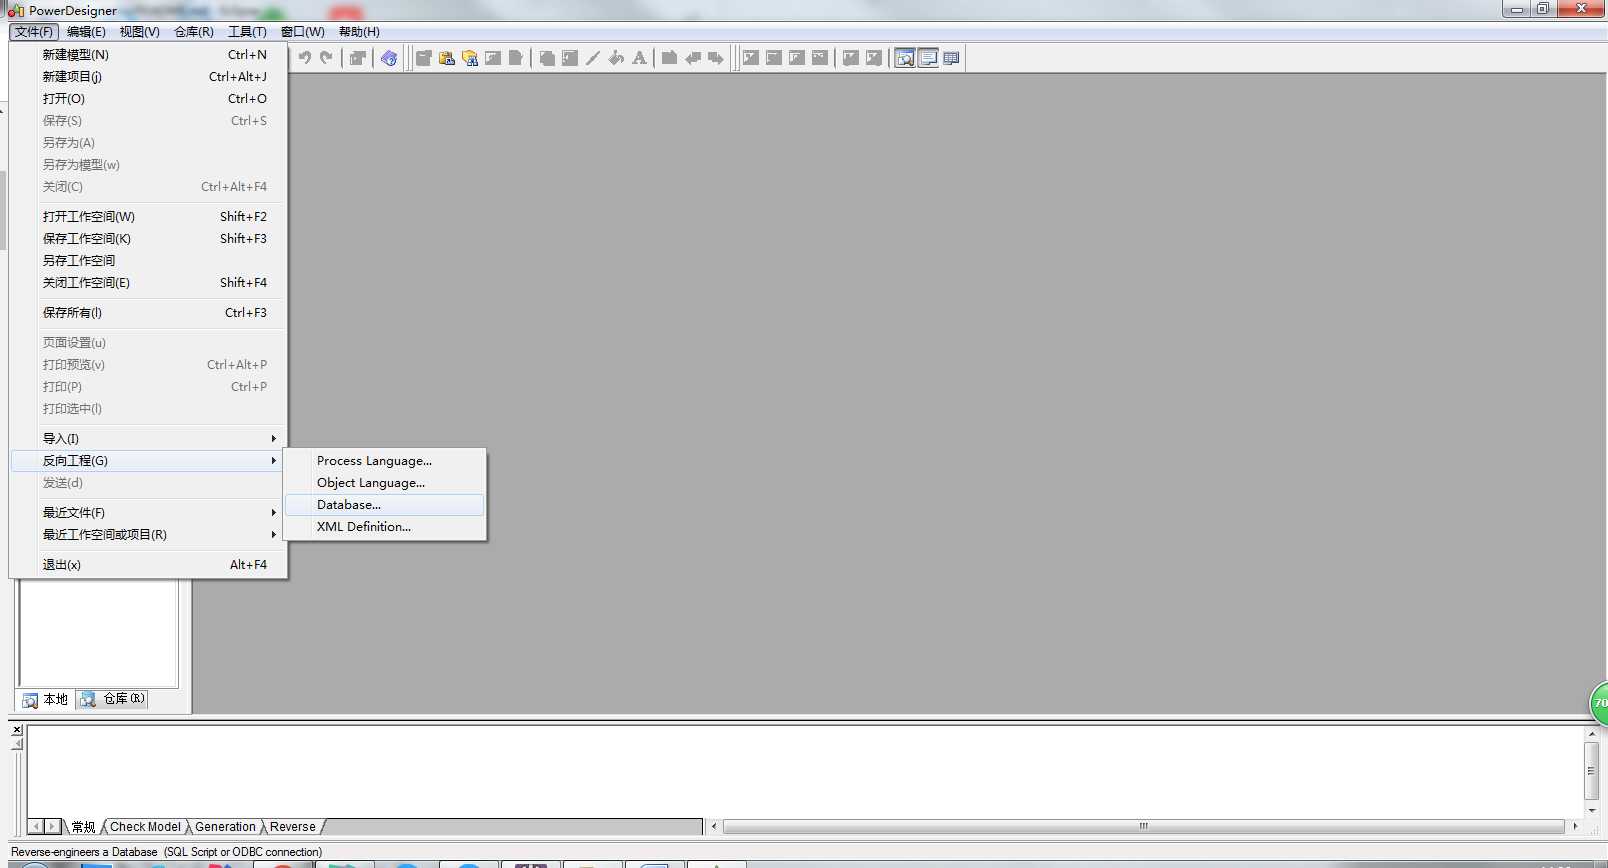Click output tabs scroll-left arrow
The width and height of the screenshot is (1608, 868).
tap(36, 827)
